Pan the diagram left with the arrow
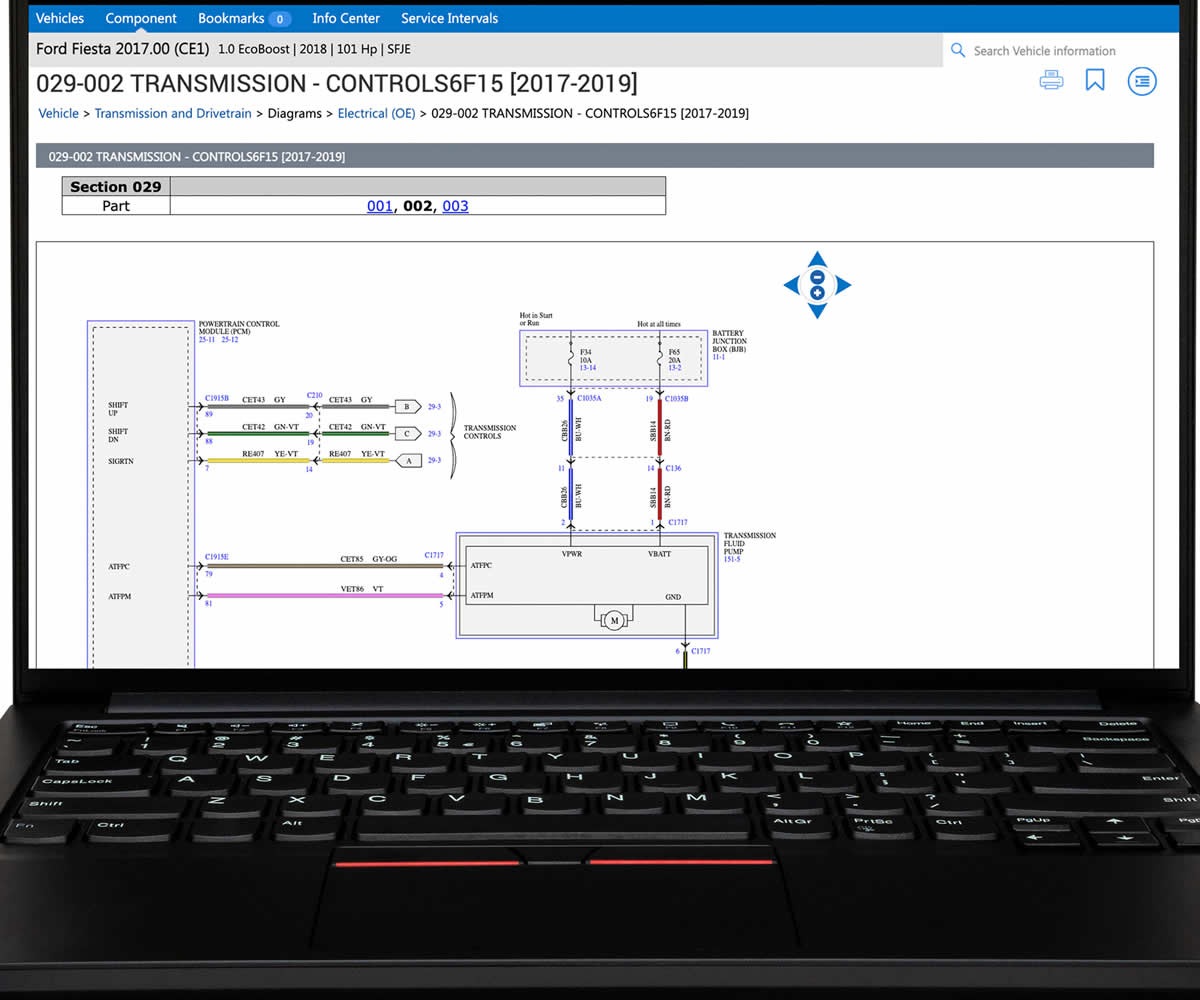This screenshot has height=1000, width=1200. (x=791, y=285)
